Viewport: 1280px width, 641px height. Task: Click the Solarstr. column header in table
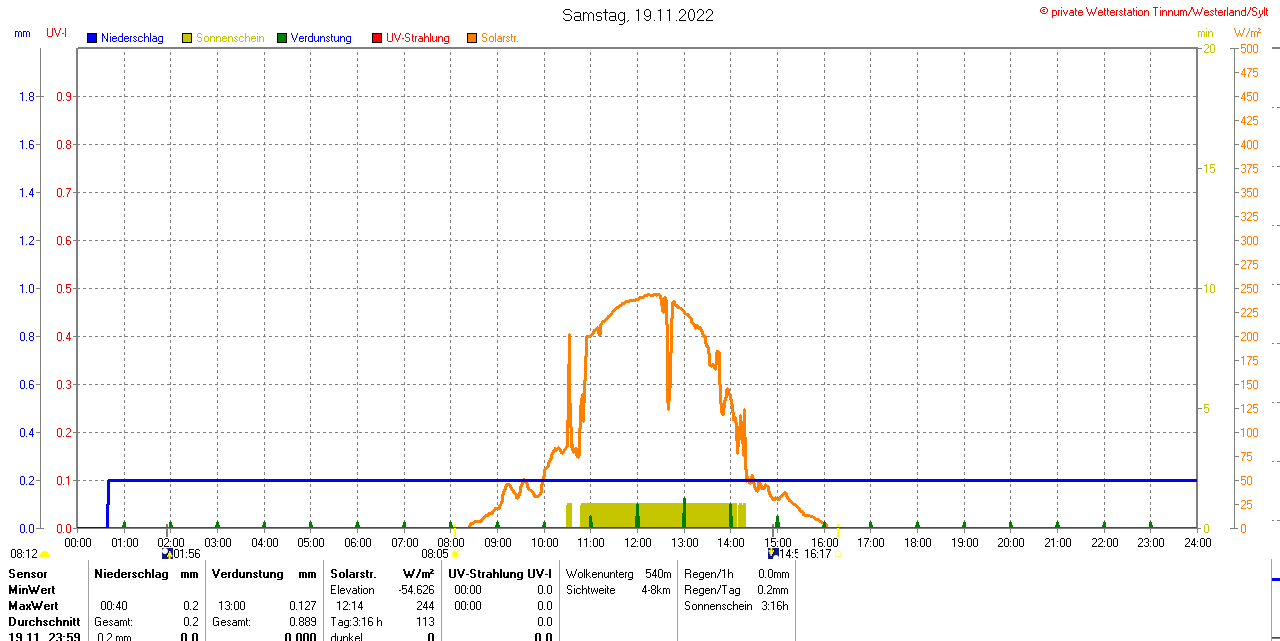[353, 574]
